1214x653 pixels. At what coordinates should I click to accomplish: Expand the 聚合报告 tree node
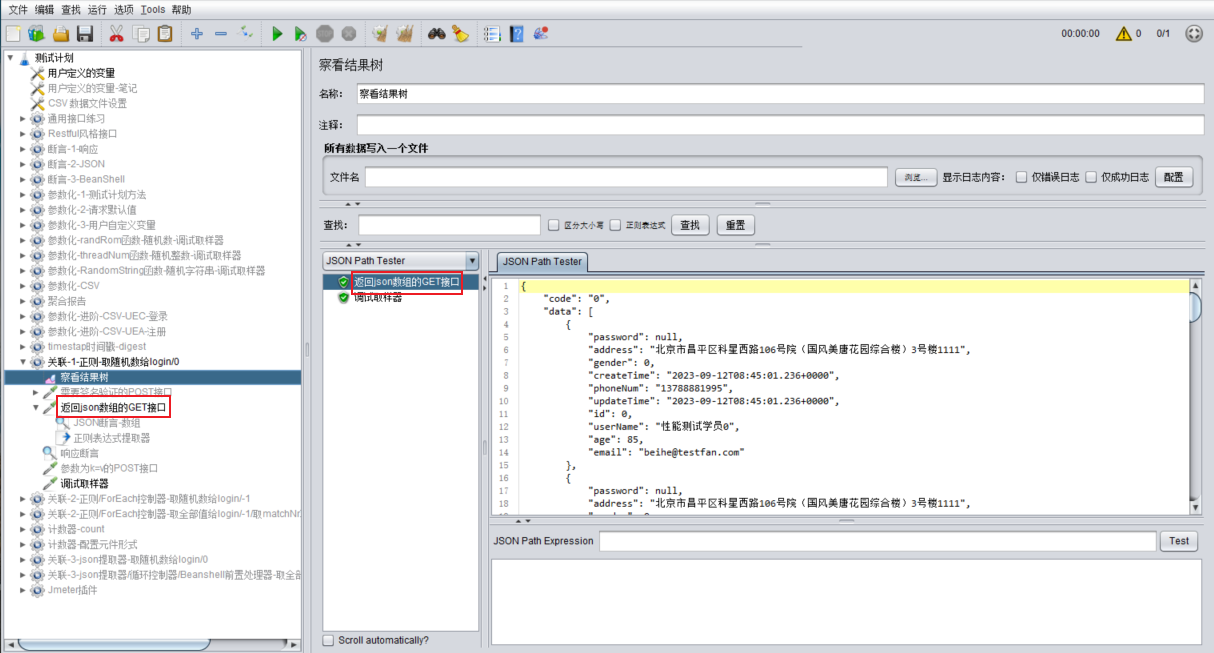click(x=23, y=301)
